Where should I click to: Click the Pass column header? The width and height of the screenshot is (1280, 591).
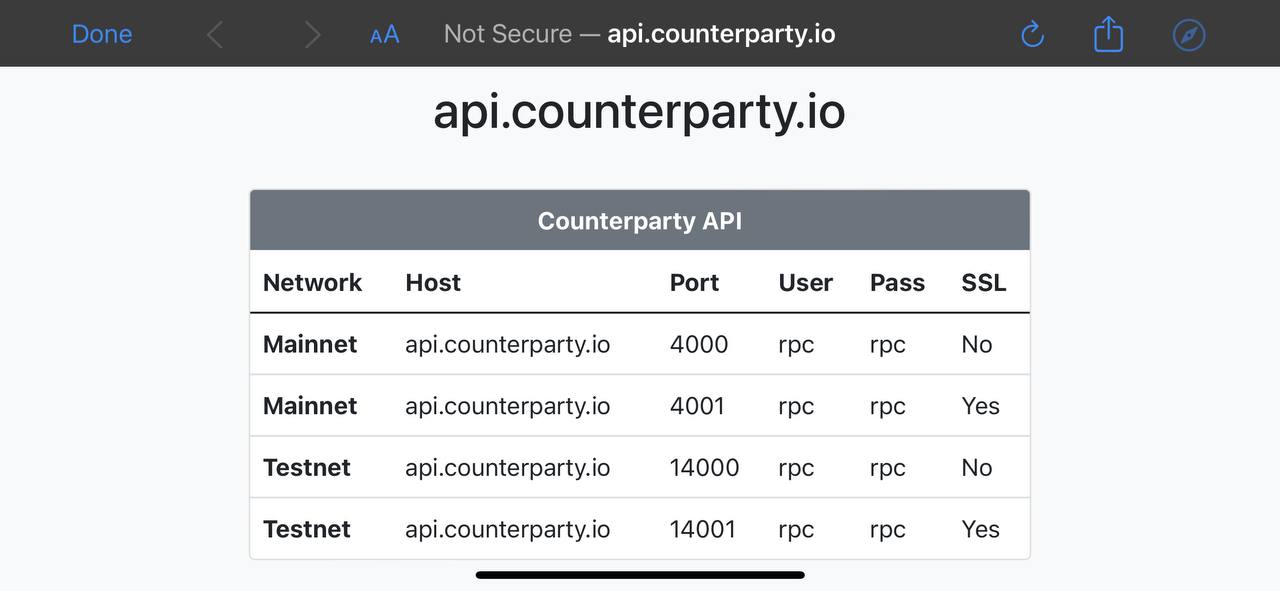[x=897, y=282]
